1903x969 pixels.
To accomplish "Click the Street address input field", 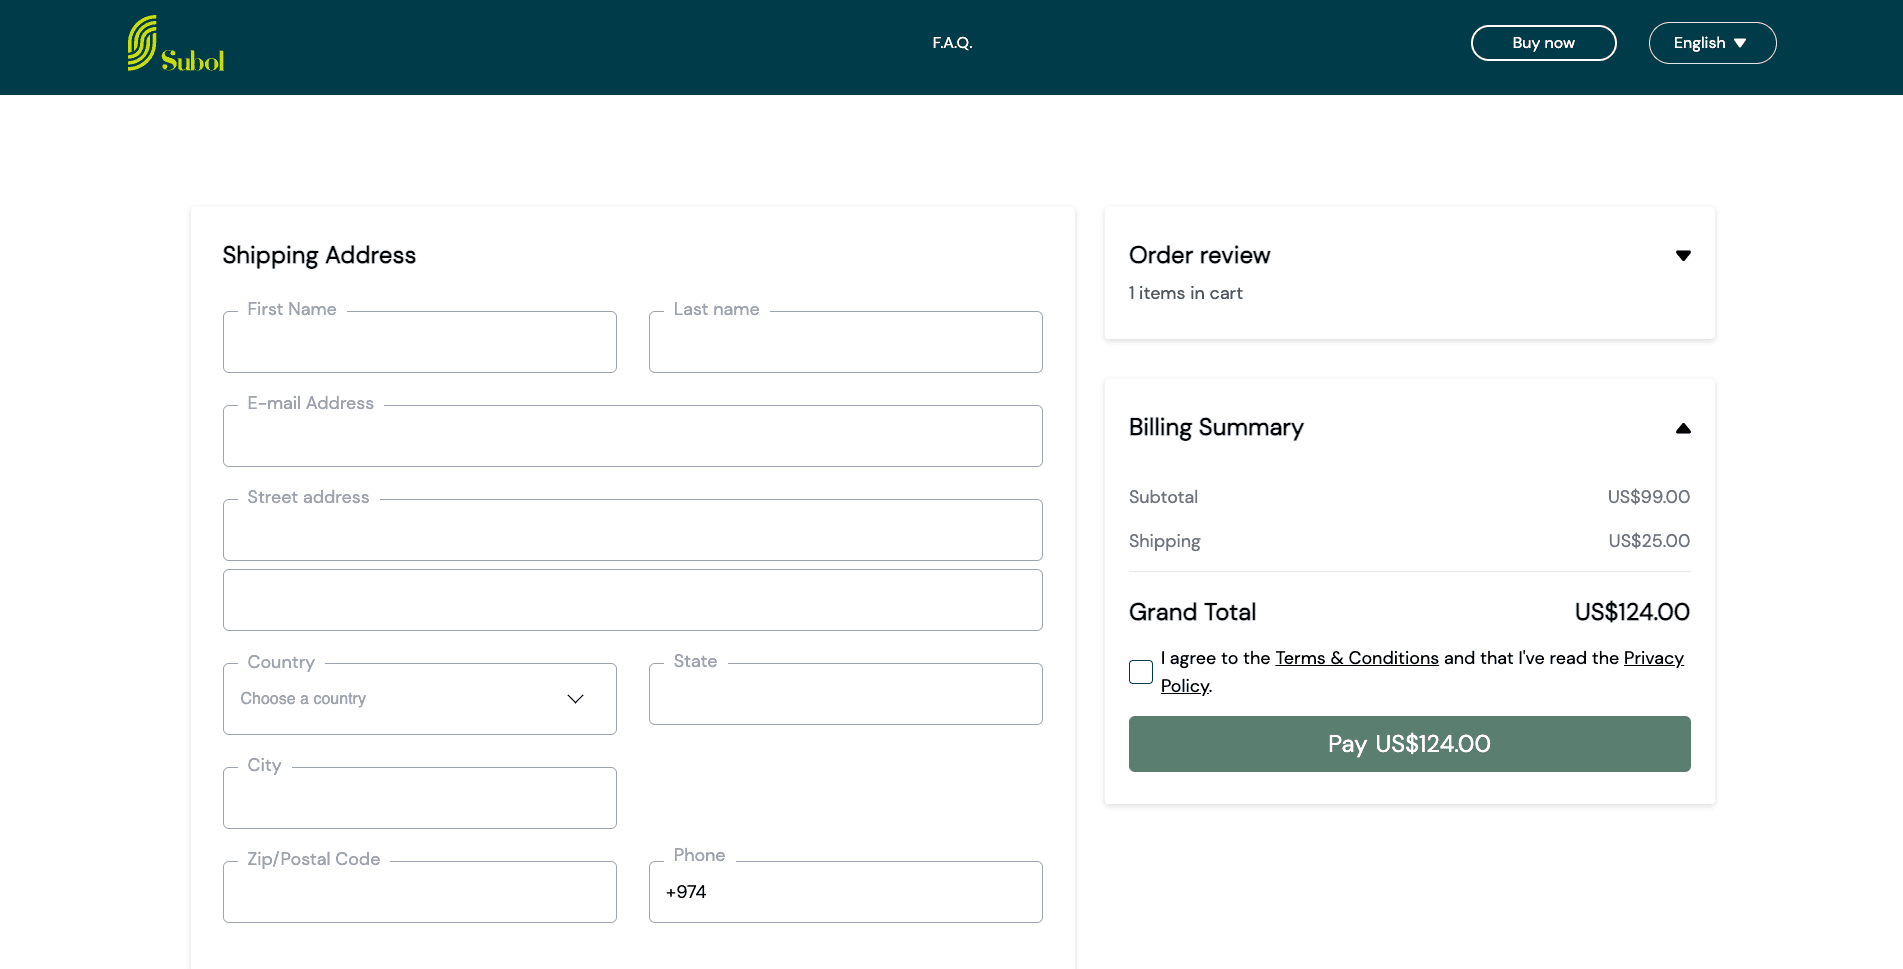I will coord(632,530).
